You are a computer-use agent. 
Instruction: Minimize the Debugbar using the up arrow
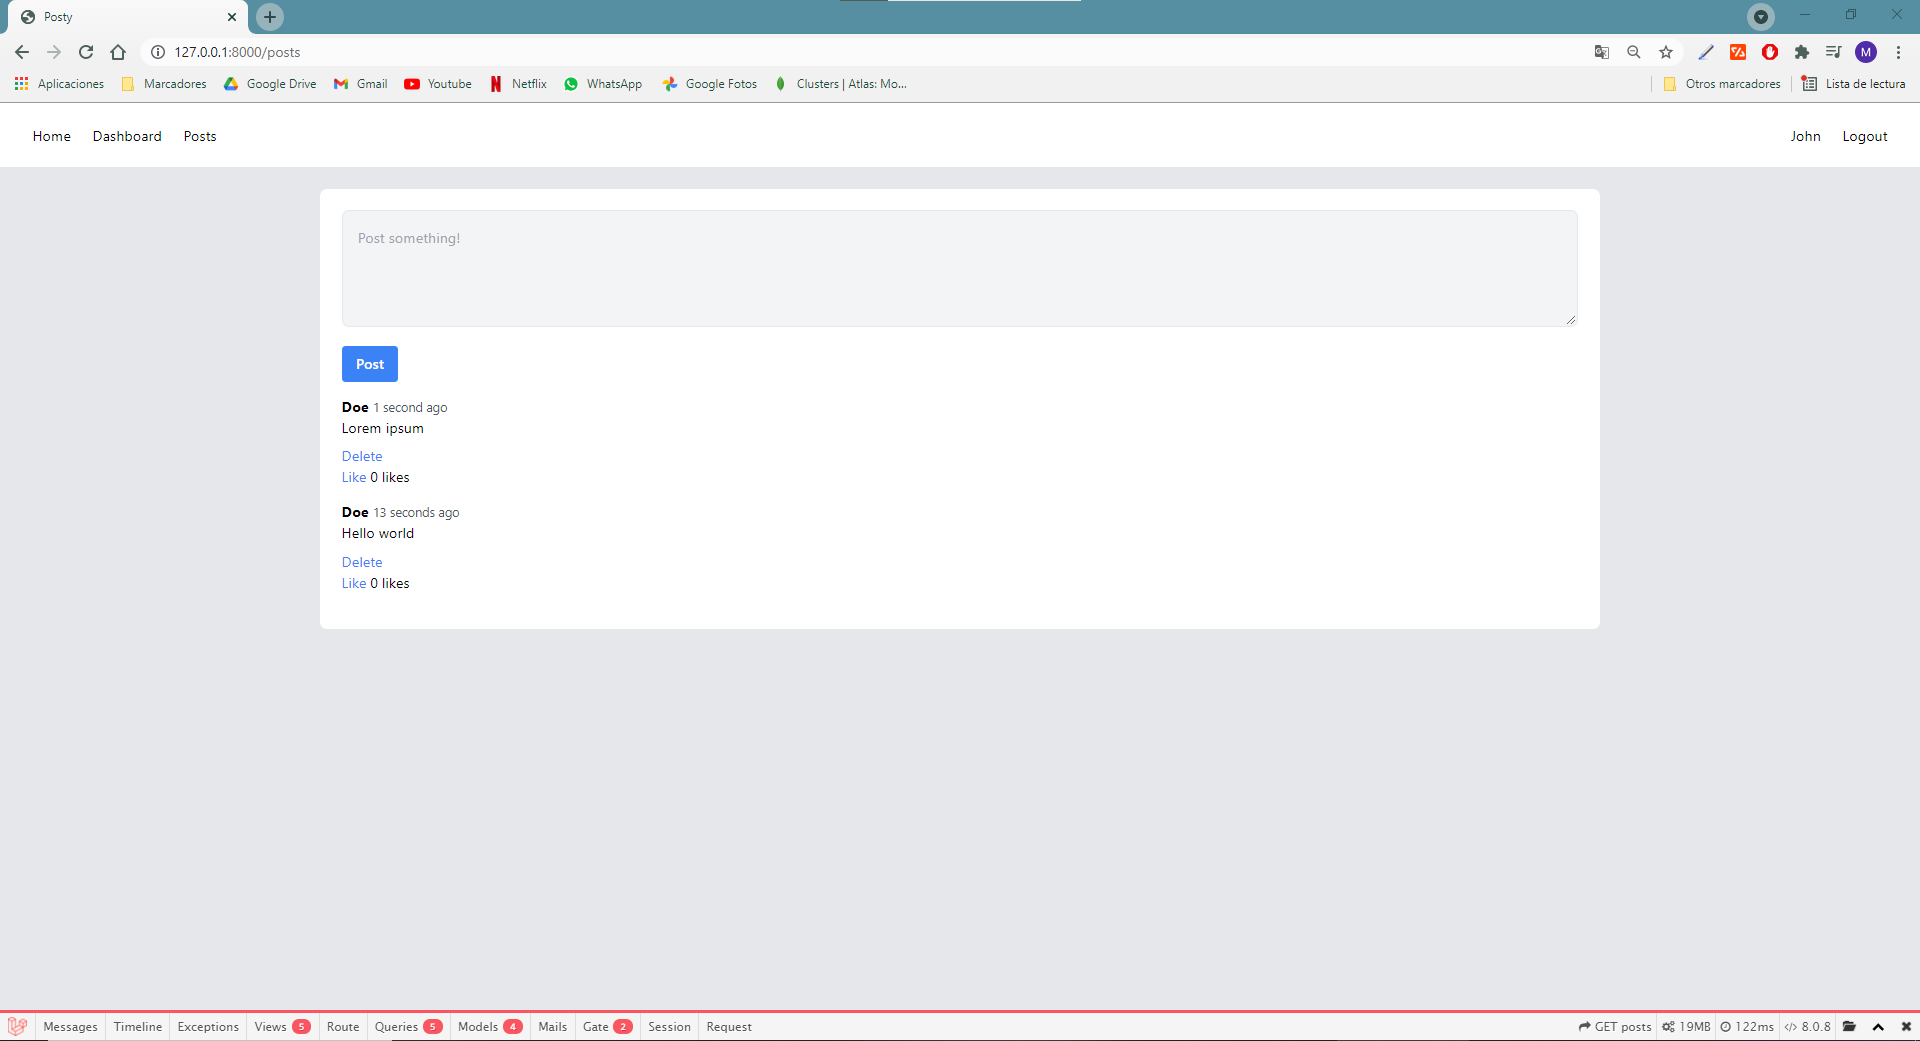click(1878, 1026)
